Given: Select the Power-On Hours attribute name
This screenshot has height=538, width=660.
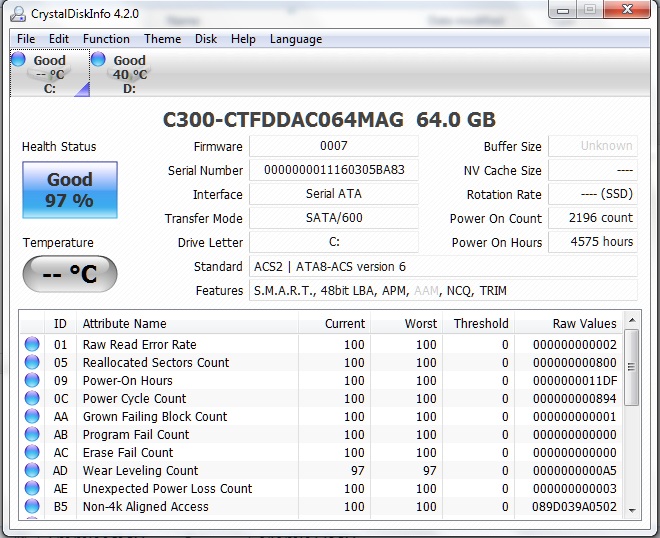Looking at the screenshot, I should point(128,381).
